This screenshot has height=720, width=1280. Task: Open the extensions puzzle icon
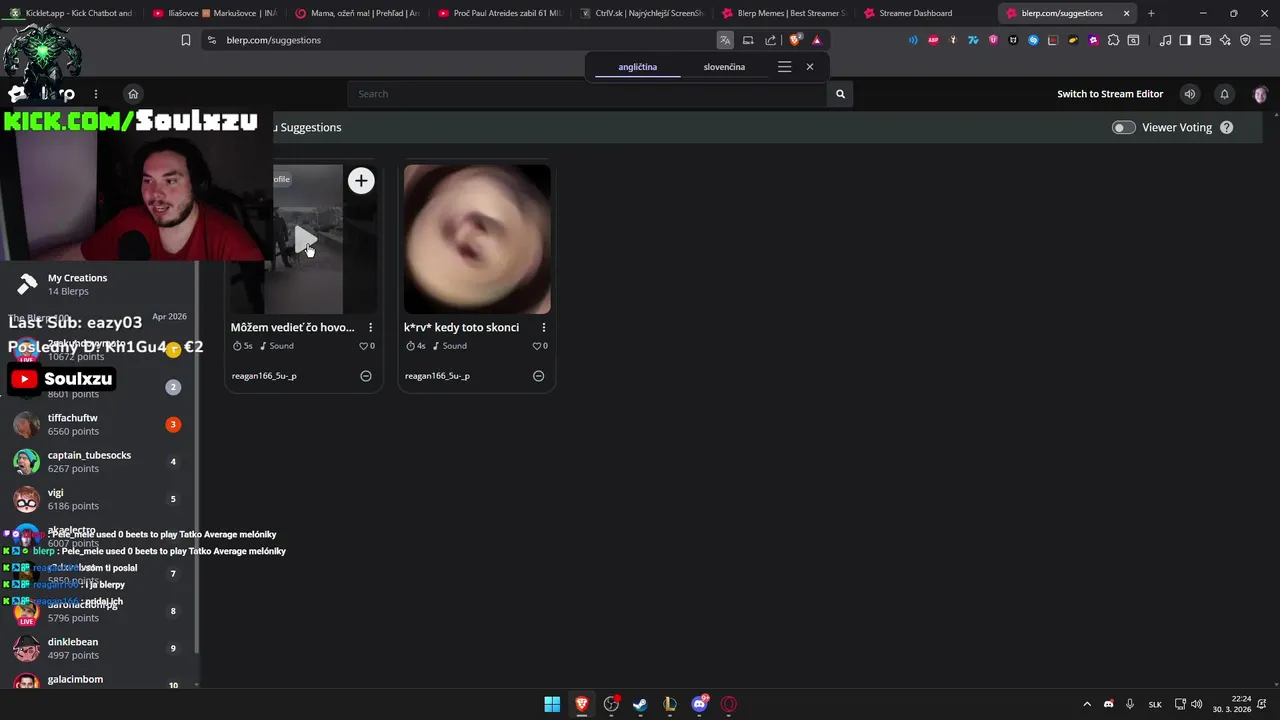point(1113,40)
